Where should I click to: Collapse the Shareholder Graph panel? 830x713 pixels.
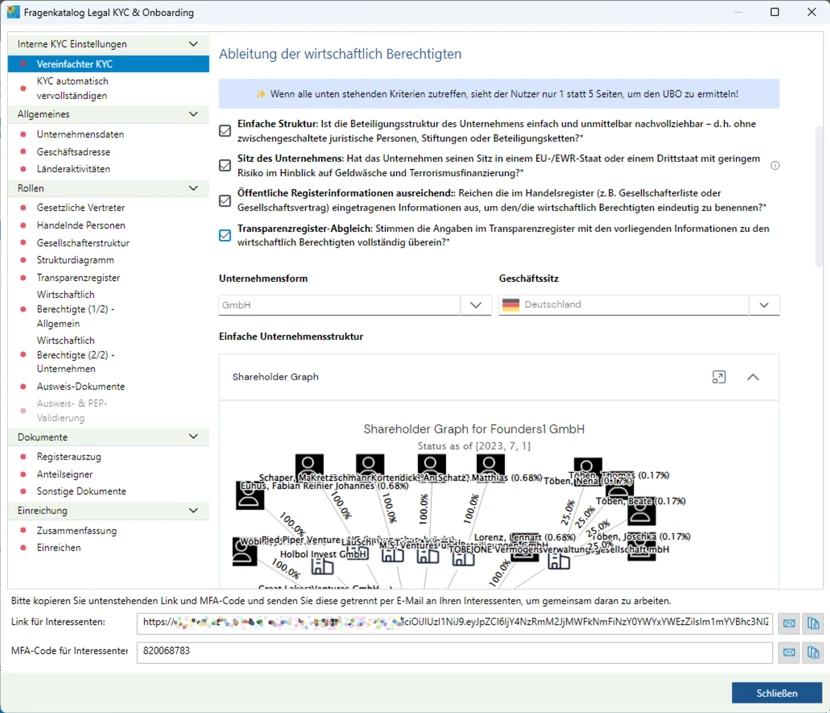pyautogui.click(x=753, y=377)
